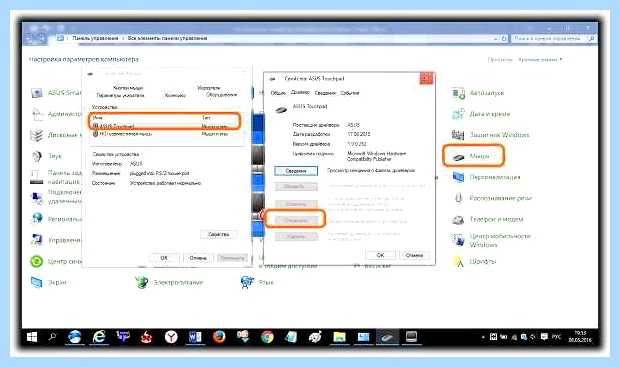Viewport: 620px width, 367px height.
Task: Click Отмена in mouse properties dialog
Action: [x=198, y=258]
